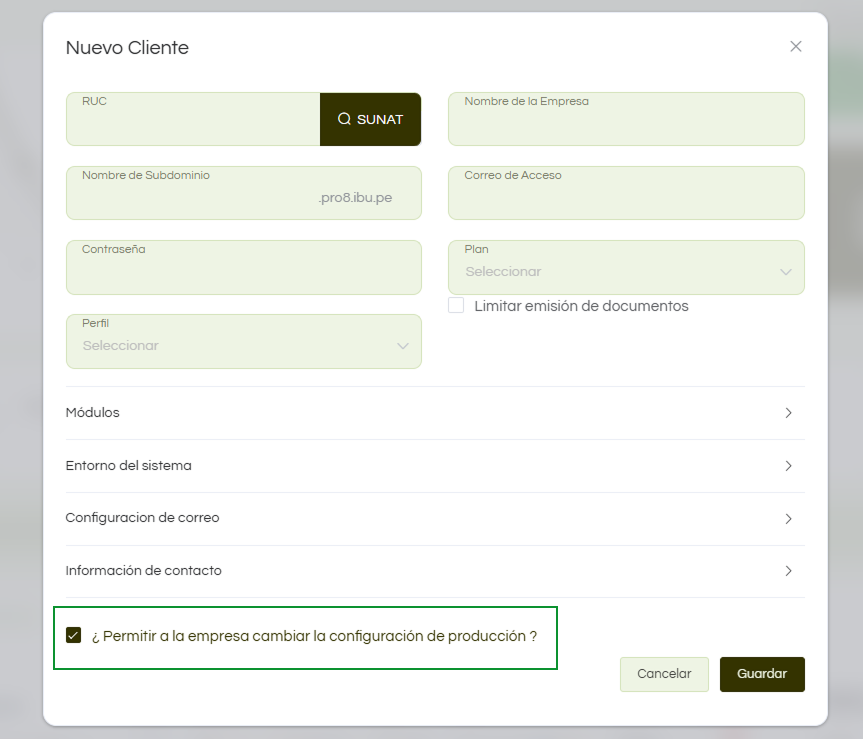Screen dimensions: 863x739
Task: Close the Nuevo Cliente dialog
Action: (796, 46)
